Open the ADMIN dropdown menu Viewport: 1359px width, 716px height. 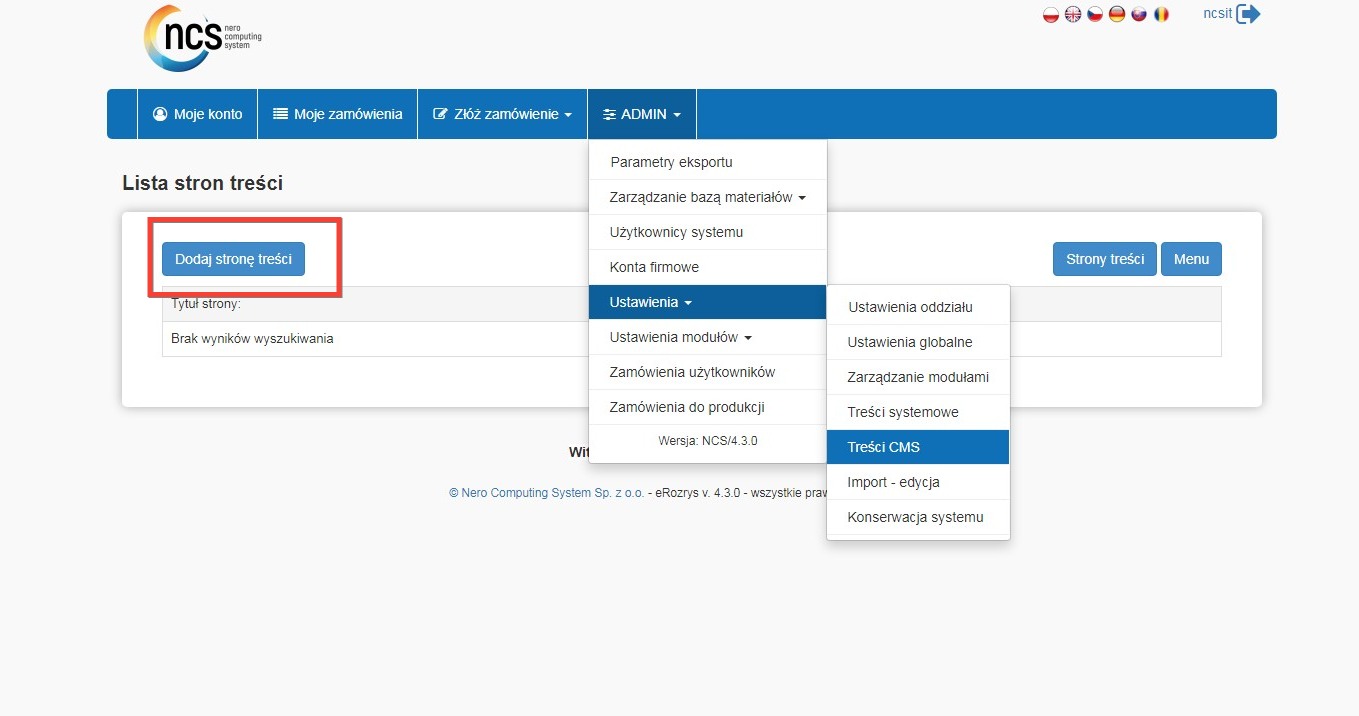click(x=642, y=114)
